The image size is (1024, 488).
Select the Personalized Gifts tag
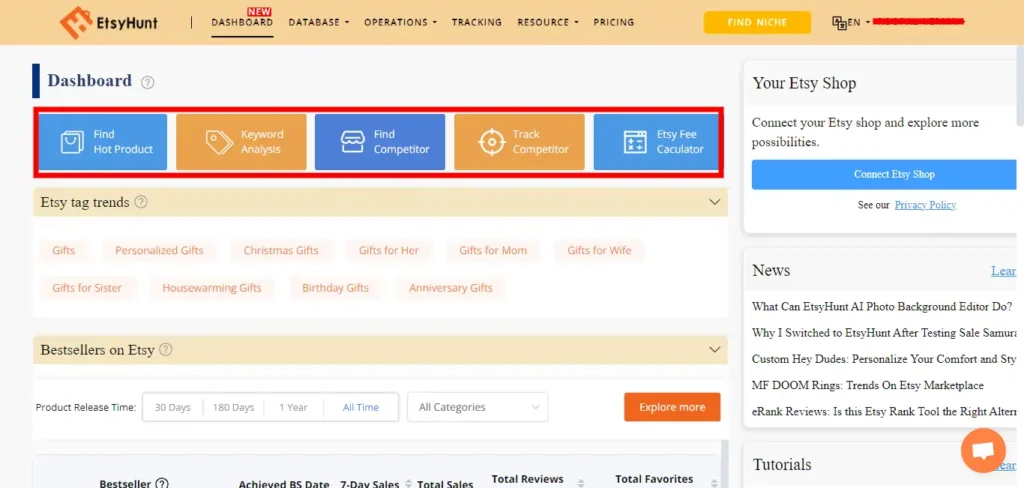(159, 250)
